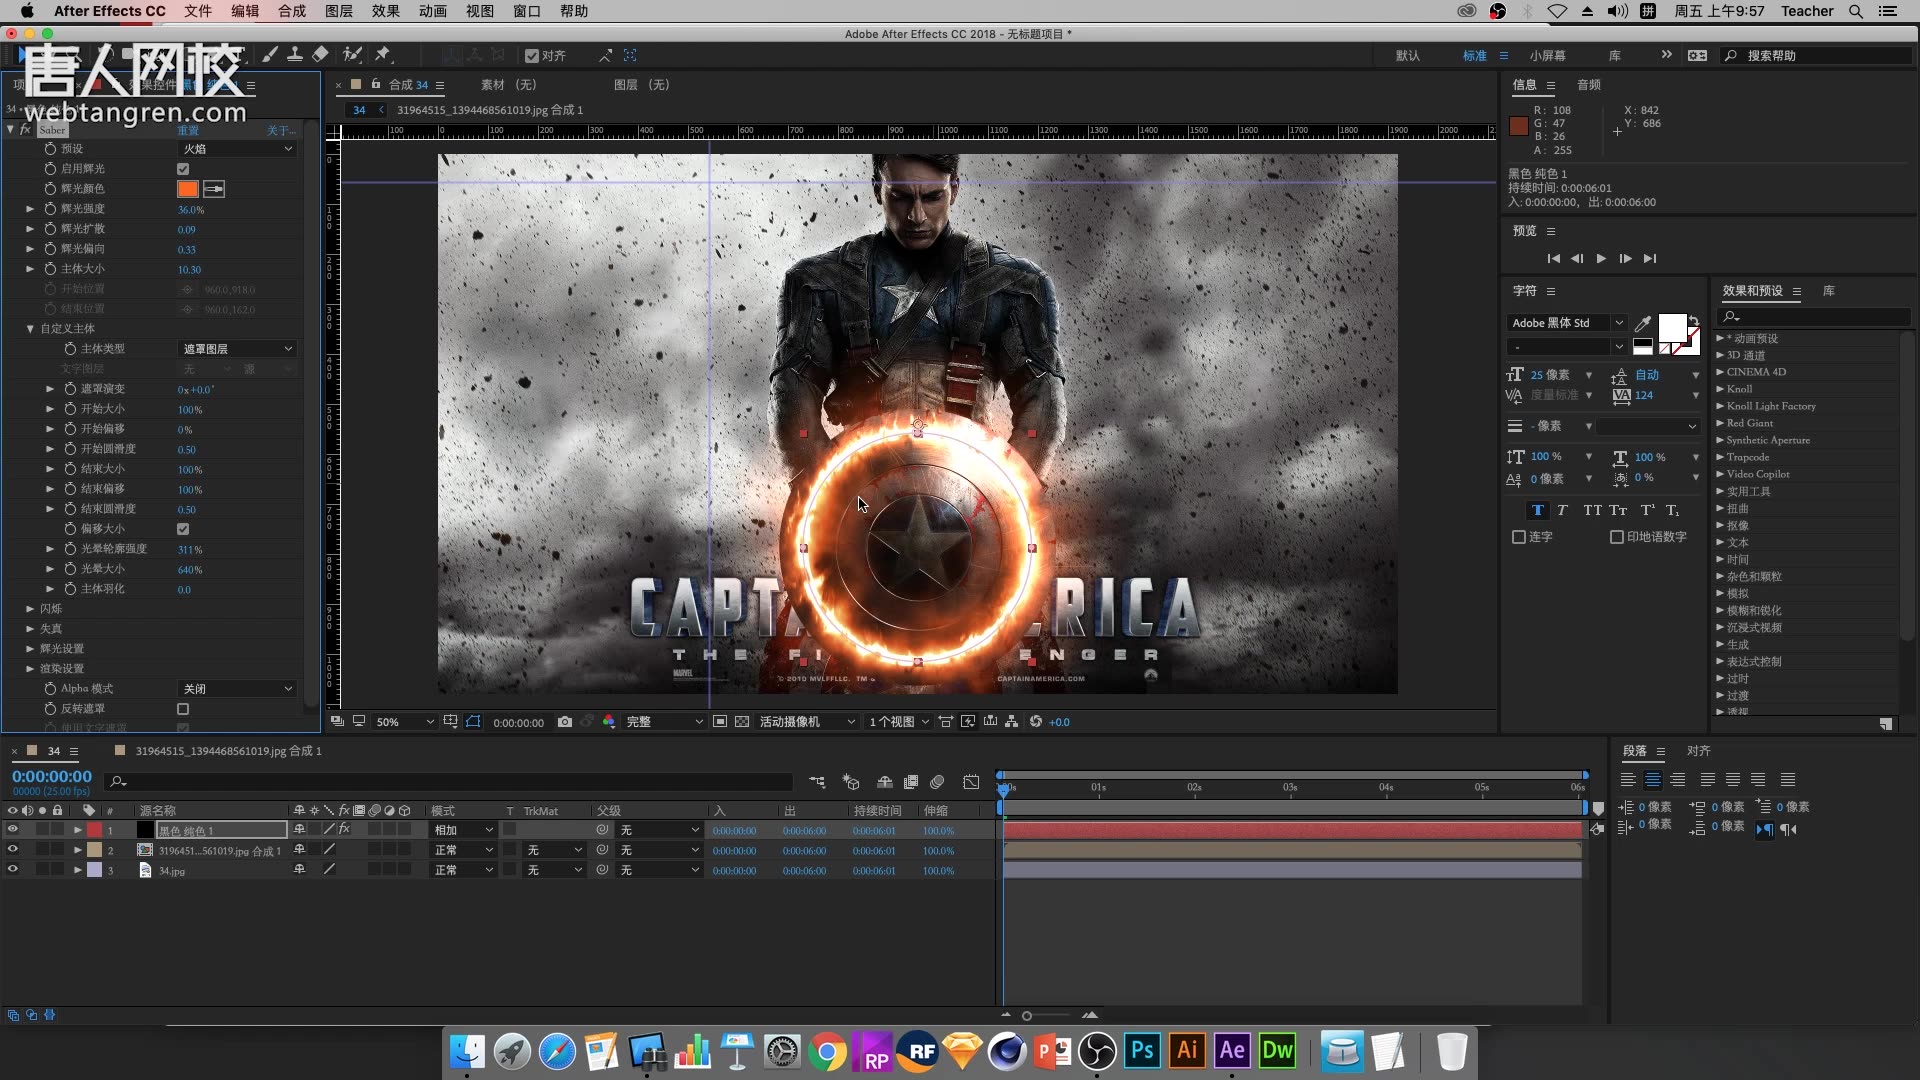Screen dimensions: 1920x1080
Task: Click 重置 link for Saber effect
Action: click(x=188, y=131)
